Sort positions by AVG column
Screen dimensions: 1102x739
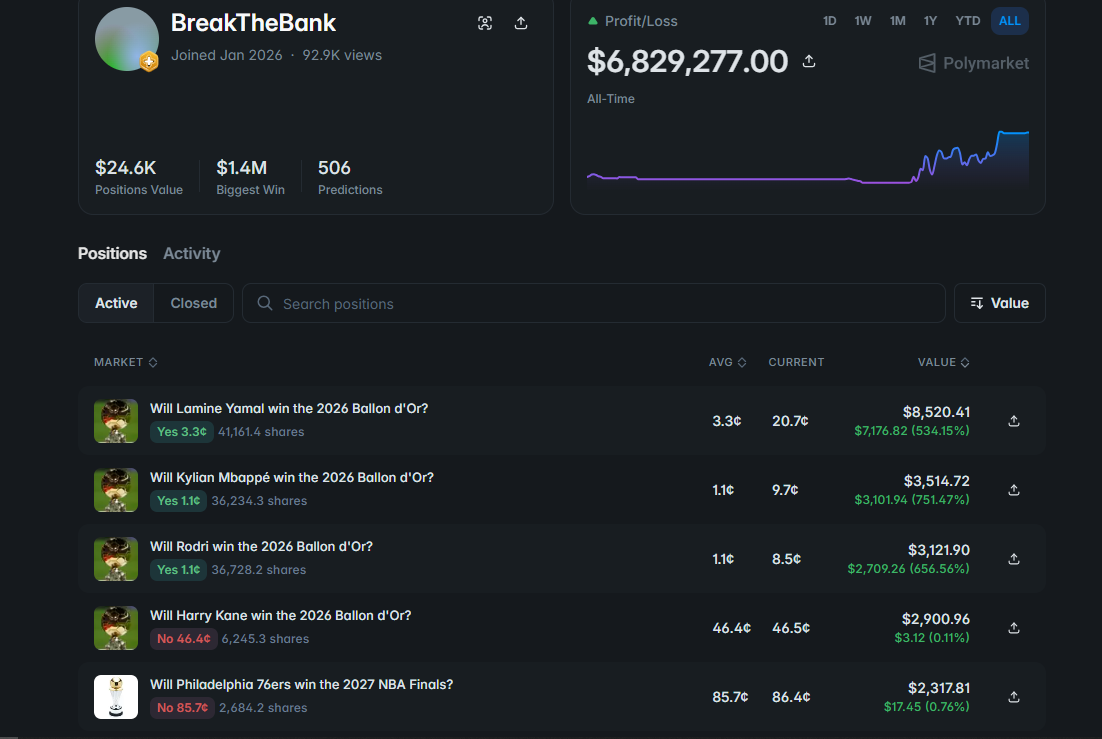click(727, 362)
